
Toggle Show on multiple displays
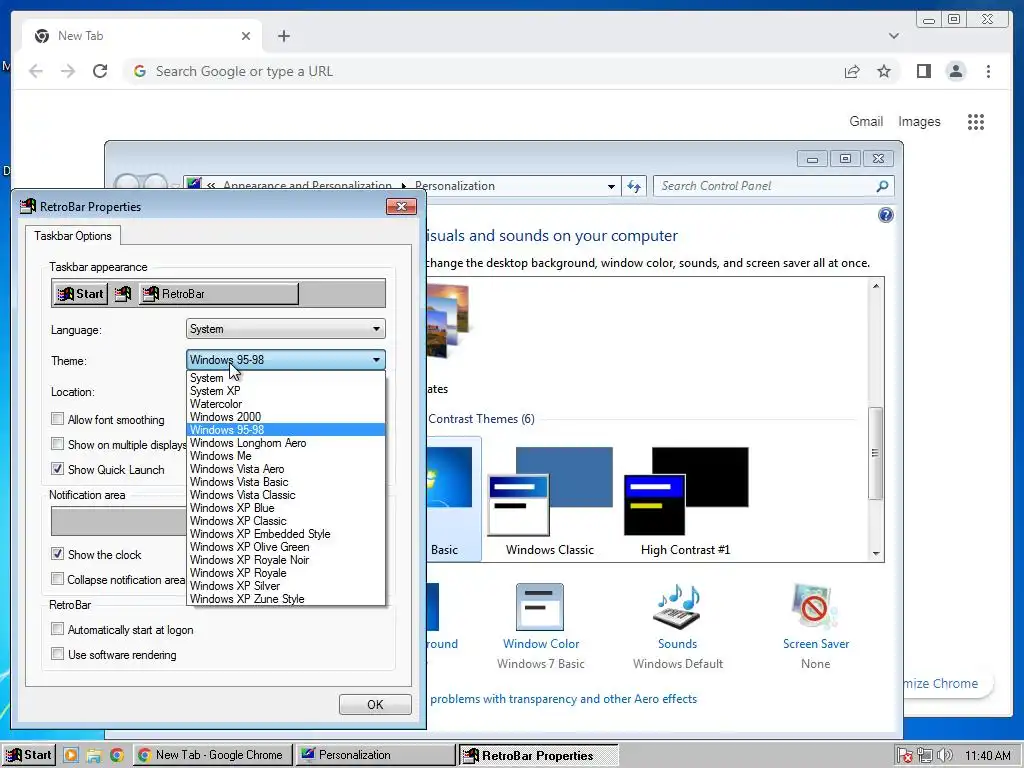pos(57,444)
